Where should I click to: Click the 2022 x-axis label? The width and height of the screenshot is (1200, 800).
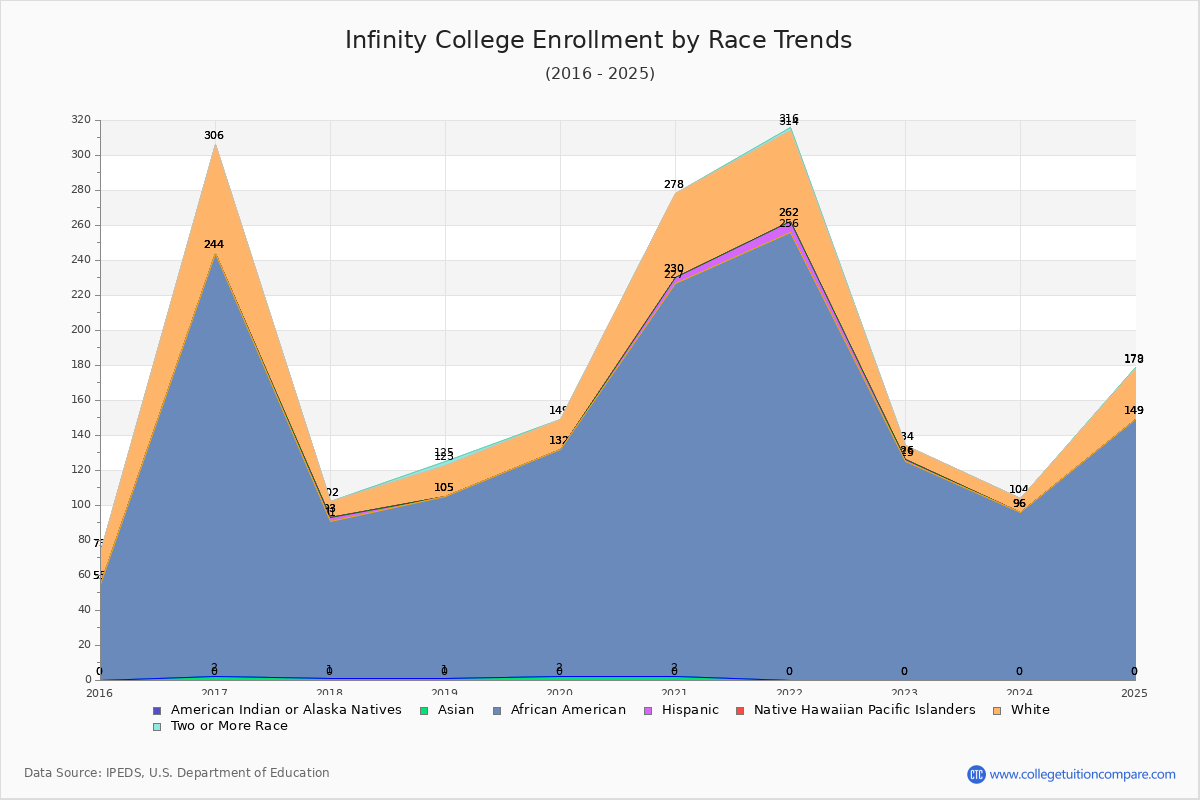(789, 693)
